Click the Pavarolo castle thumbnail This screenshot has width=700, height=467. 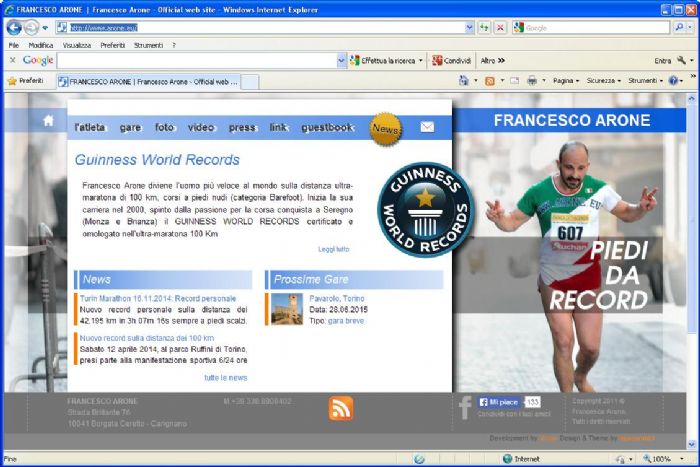pos(287,309)
